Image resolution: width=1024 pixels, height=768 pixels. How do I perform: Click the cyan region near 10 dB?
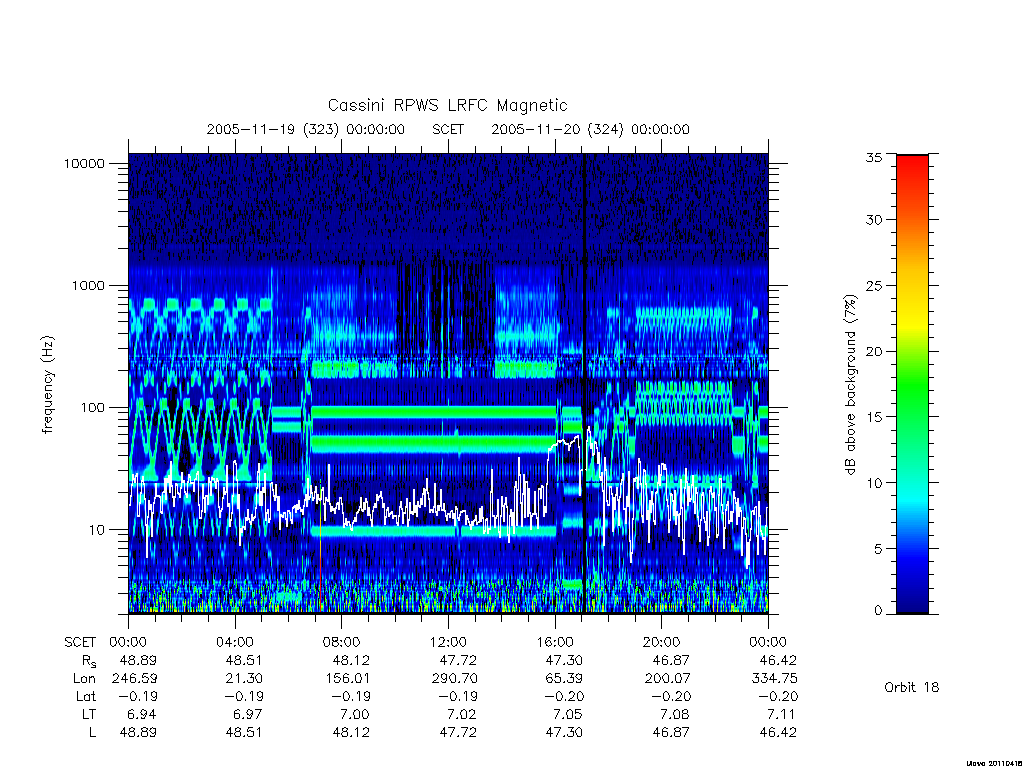click(x=912, y=483)
